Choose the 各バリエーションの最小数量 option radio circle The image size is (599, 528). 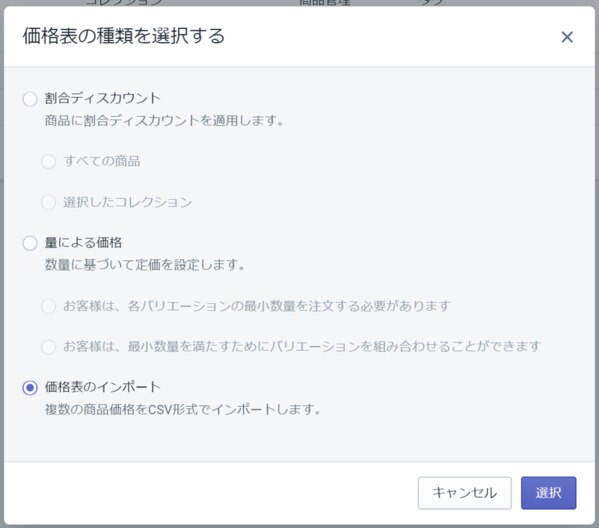click(x=49, y=306)
